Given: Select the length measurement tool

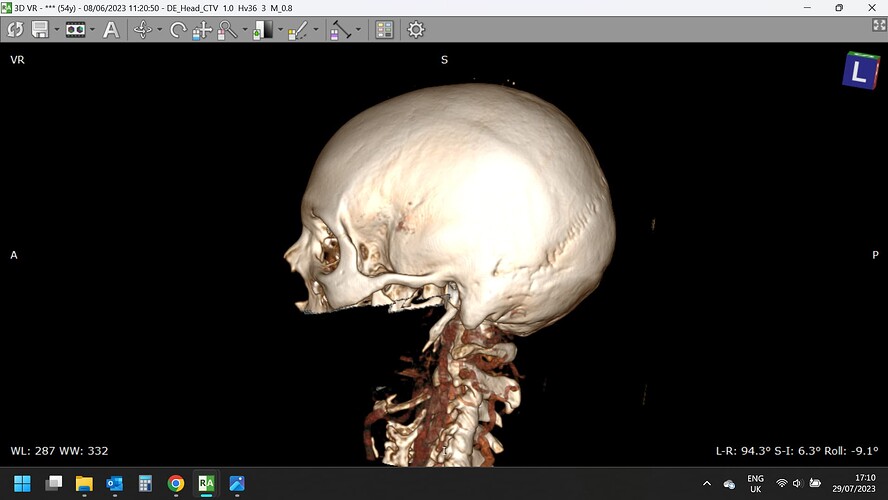Looking at the screenshot, I should pos(341,30).
